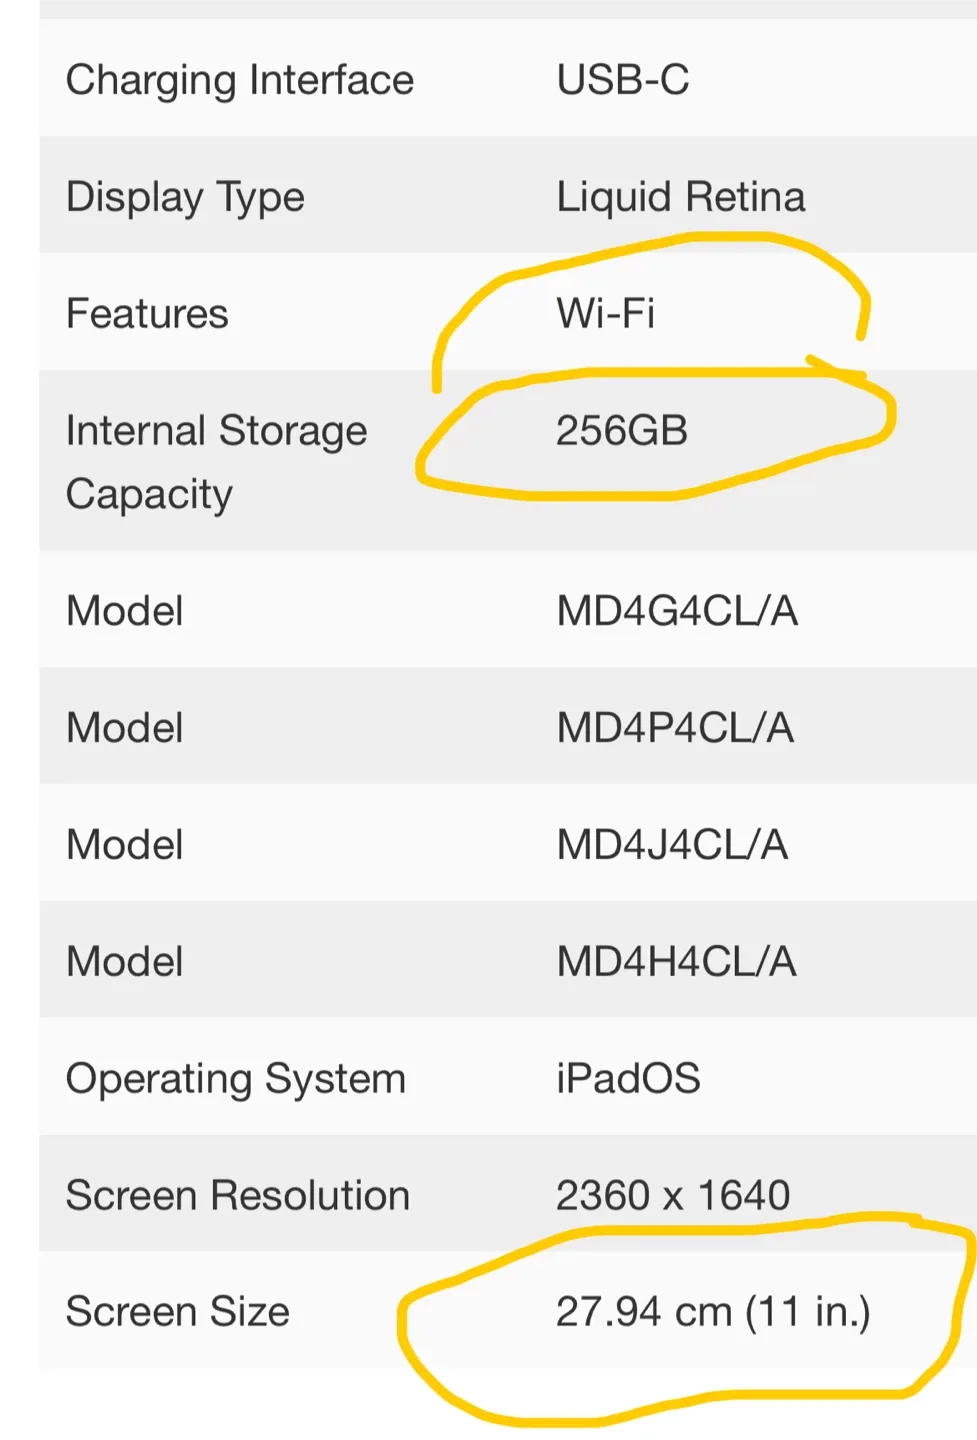Tap the Liquid Retina value
This screenshot has height=1440, width=977.
pyautogui.click(x=680, y=197)
